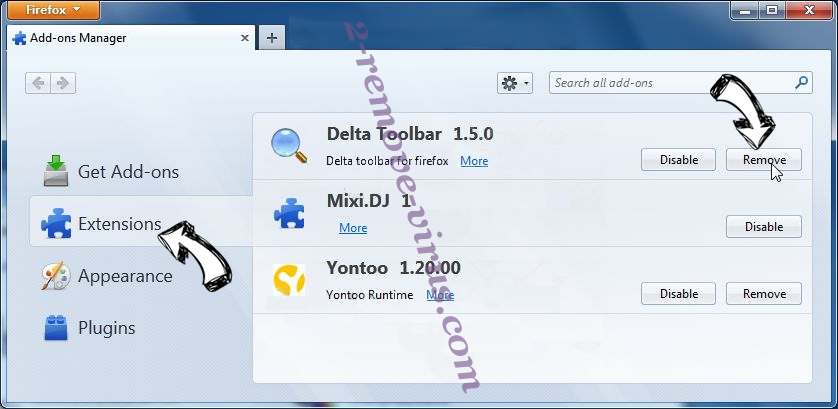
Task: Open the Extensions category
Action: (141, 223)
